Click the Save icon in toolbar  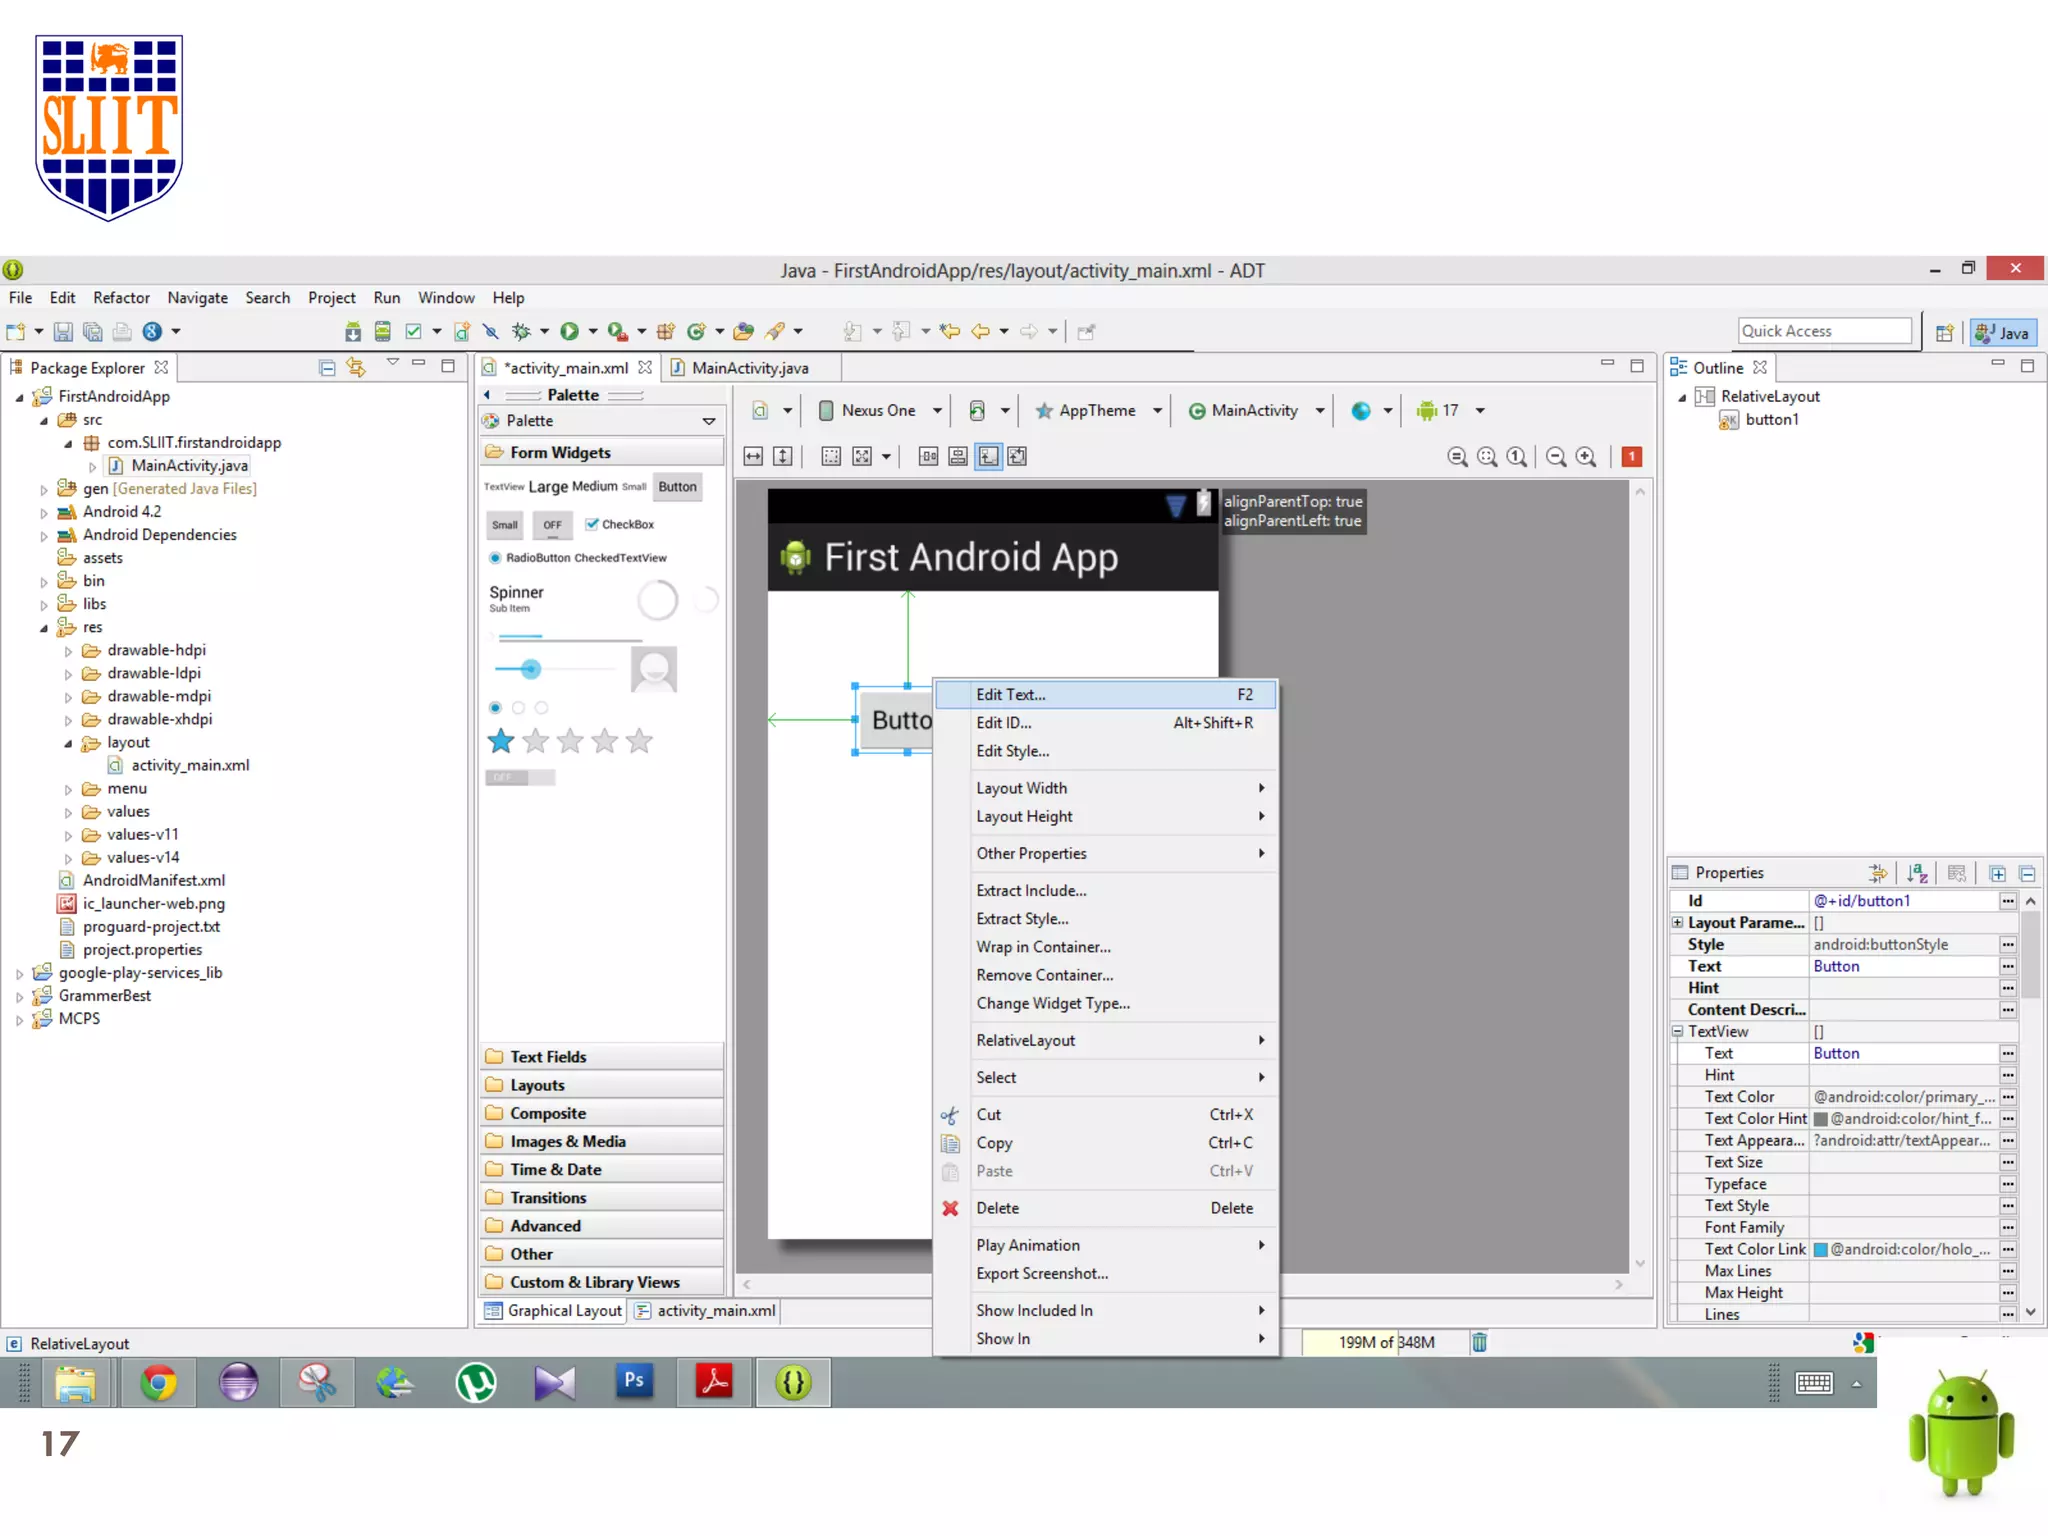pyautogui.click(x=63, y=331)
